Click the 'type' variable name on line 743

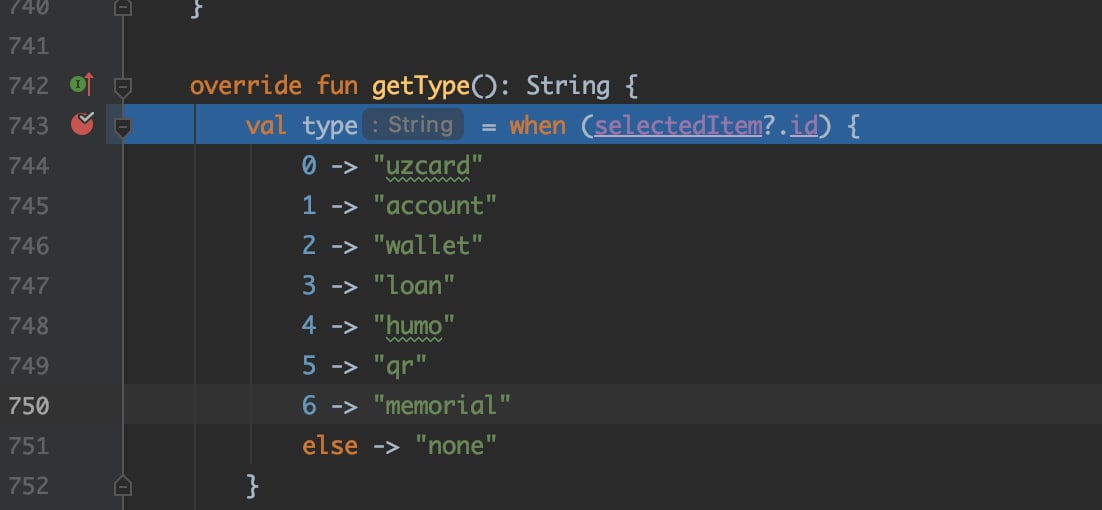coord(330,126)
